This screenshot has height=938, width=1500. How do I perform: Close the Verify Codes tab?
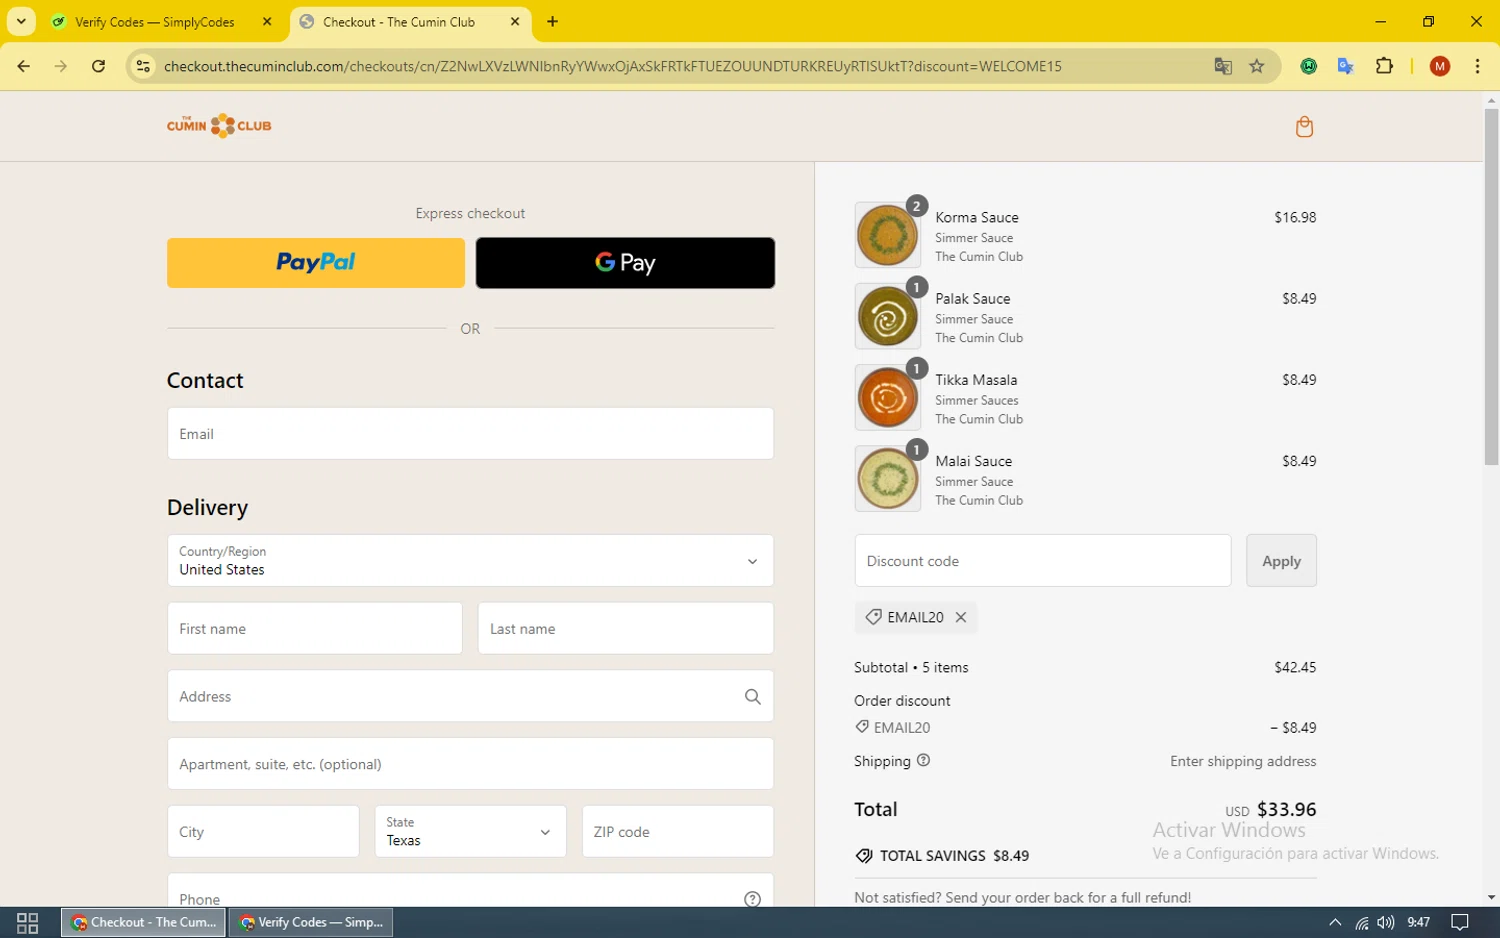tap(267, 21)
